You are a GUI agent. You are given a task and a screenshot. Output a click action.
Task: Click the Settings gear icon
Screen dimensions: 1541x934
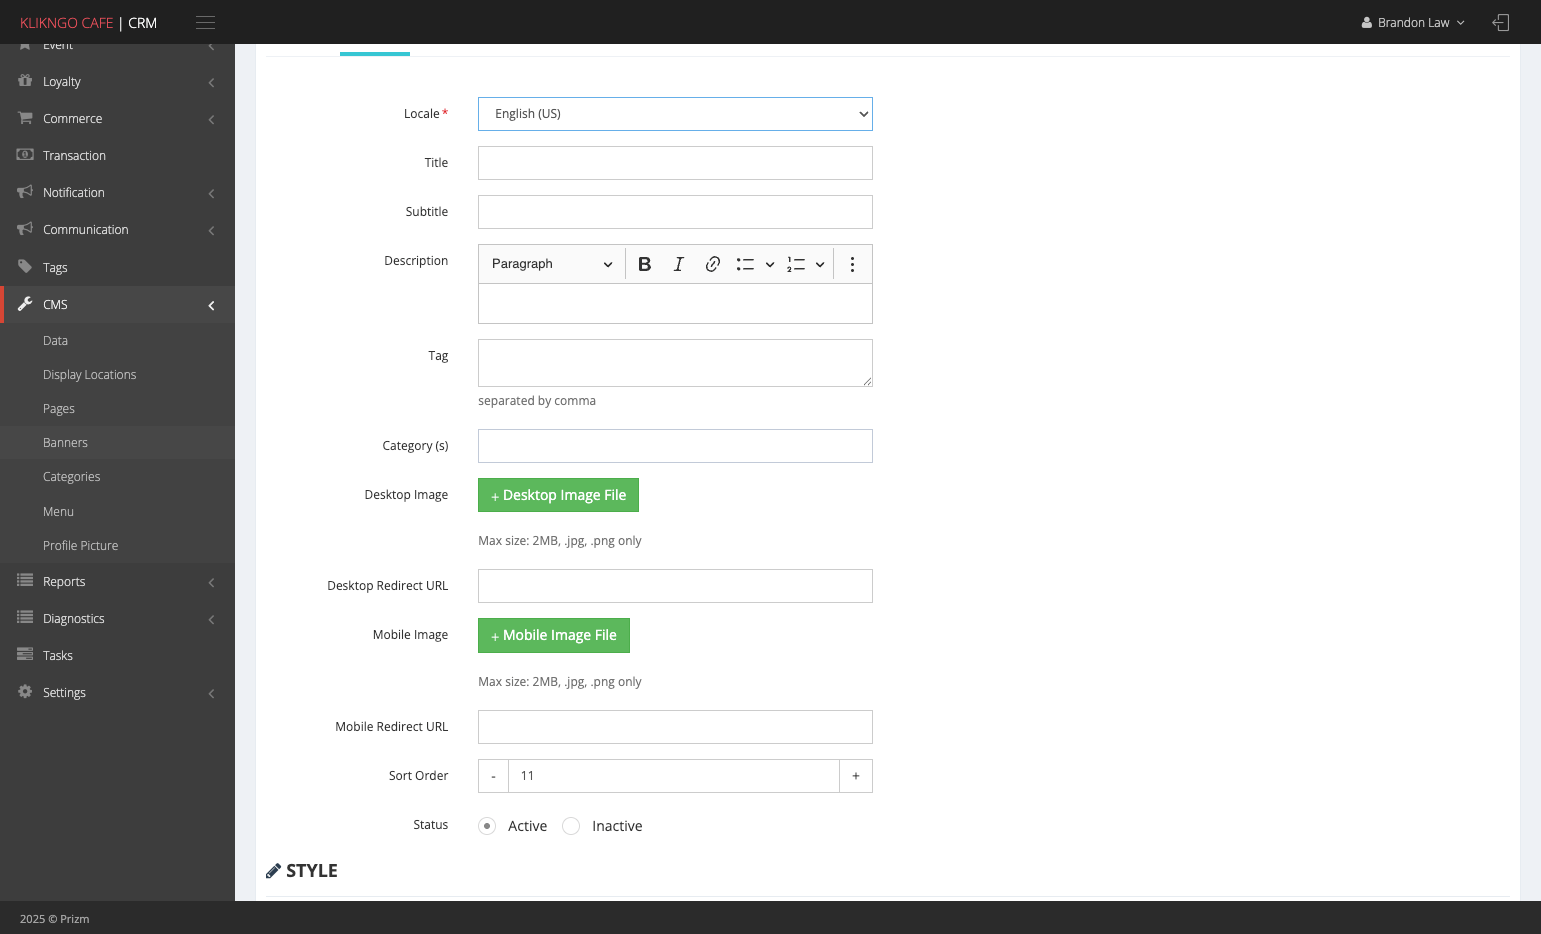coord(25,692)
